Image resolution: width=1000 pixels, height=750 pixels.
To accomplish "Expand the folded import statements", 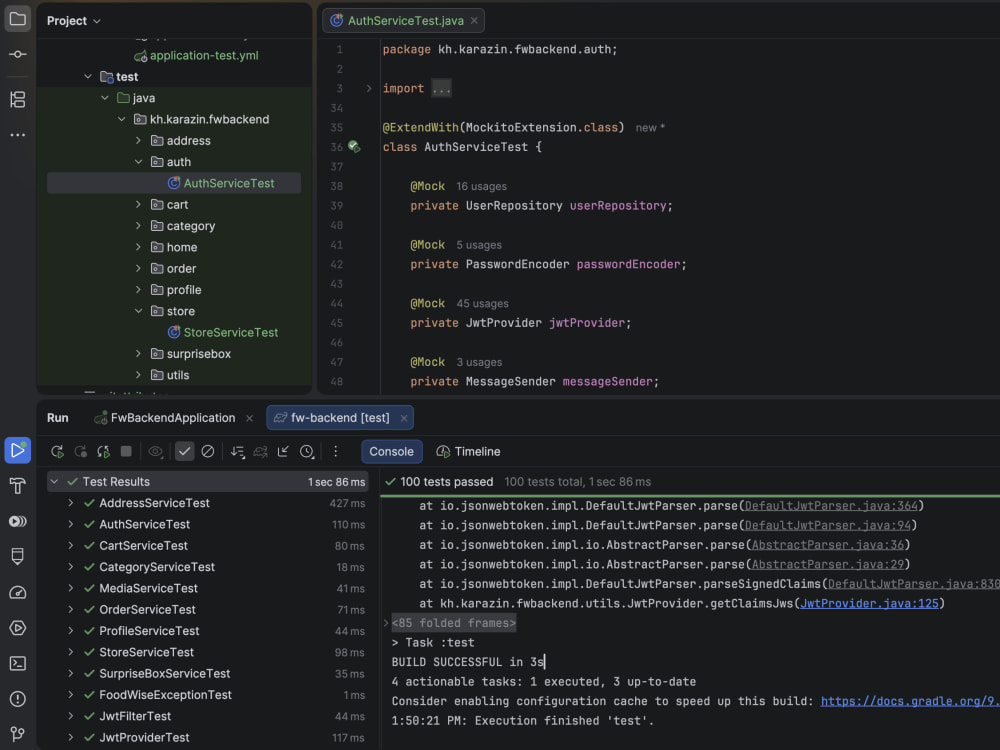I will click(369, 89).
